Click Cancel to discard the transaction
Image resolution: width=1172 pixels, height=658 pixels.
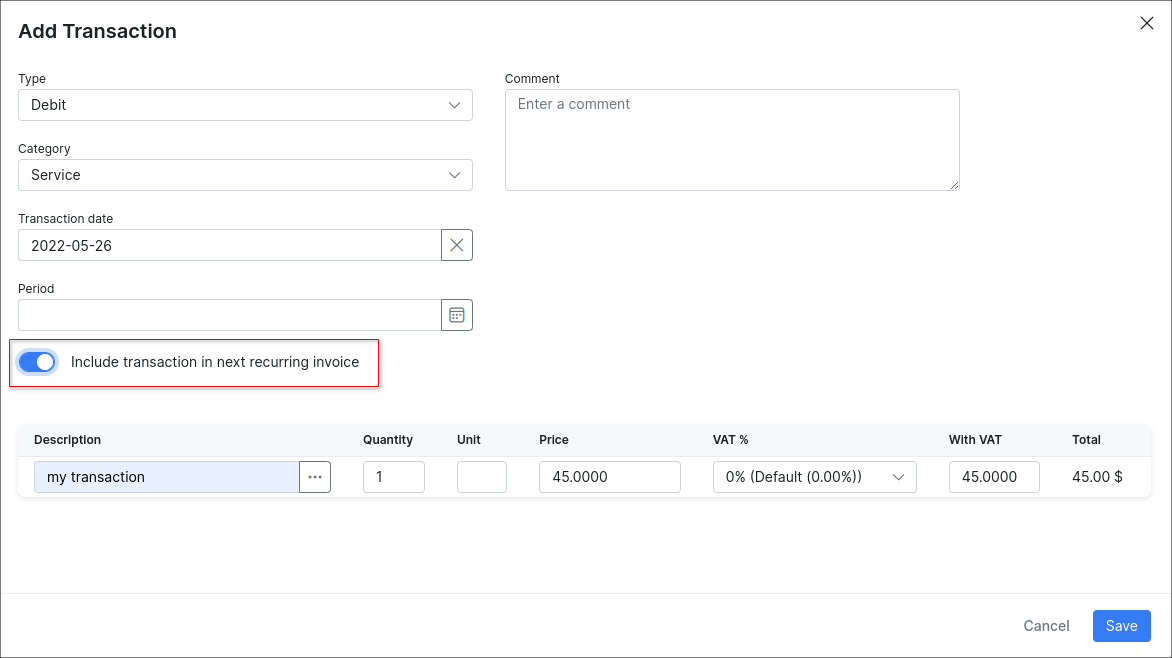[1046, 626]
